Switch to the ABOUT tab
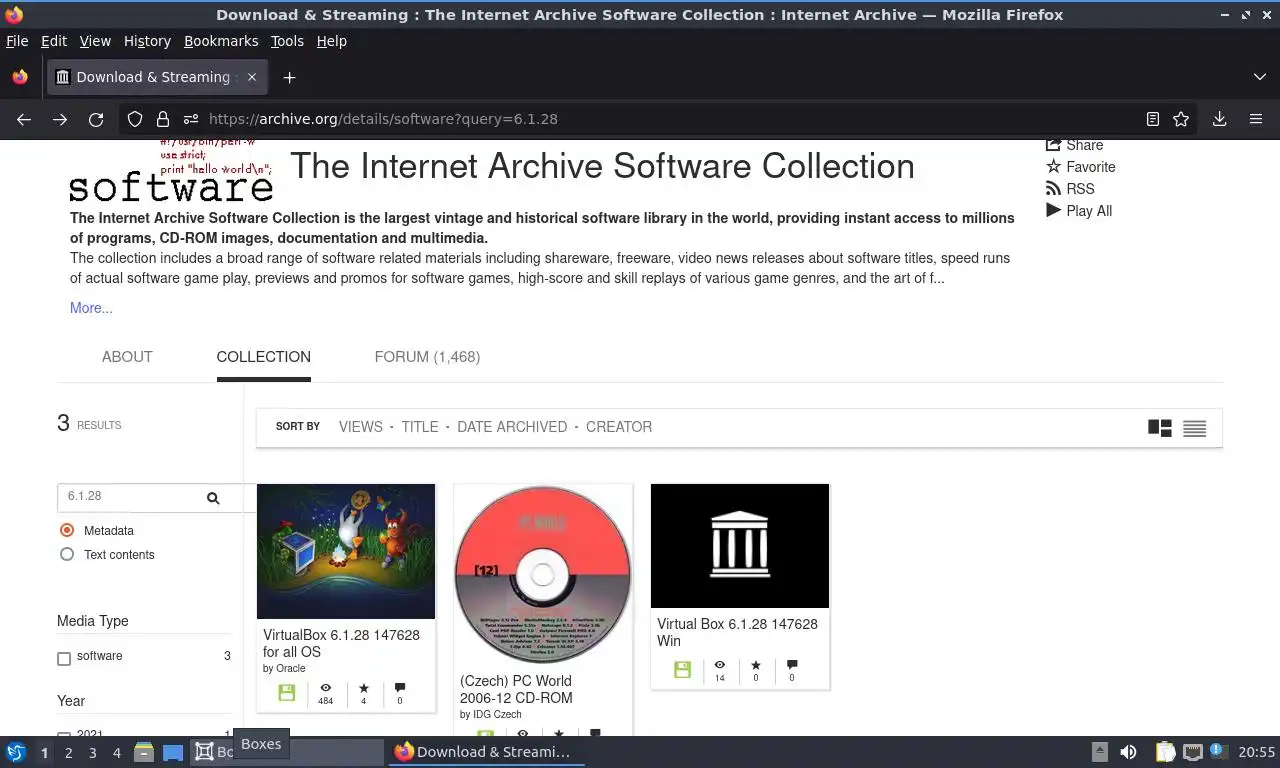 point(127,357)
